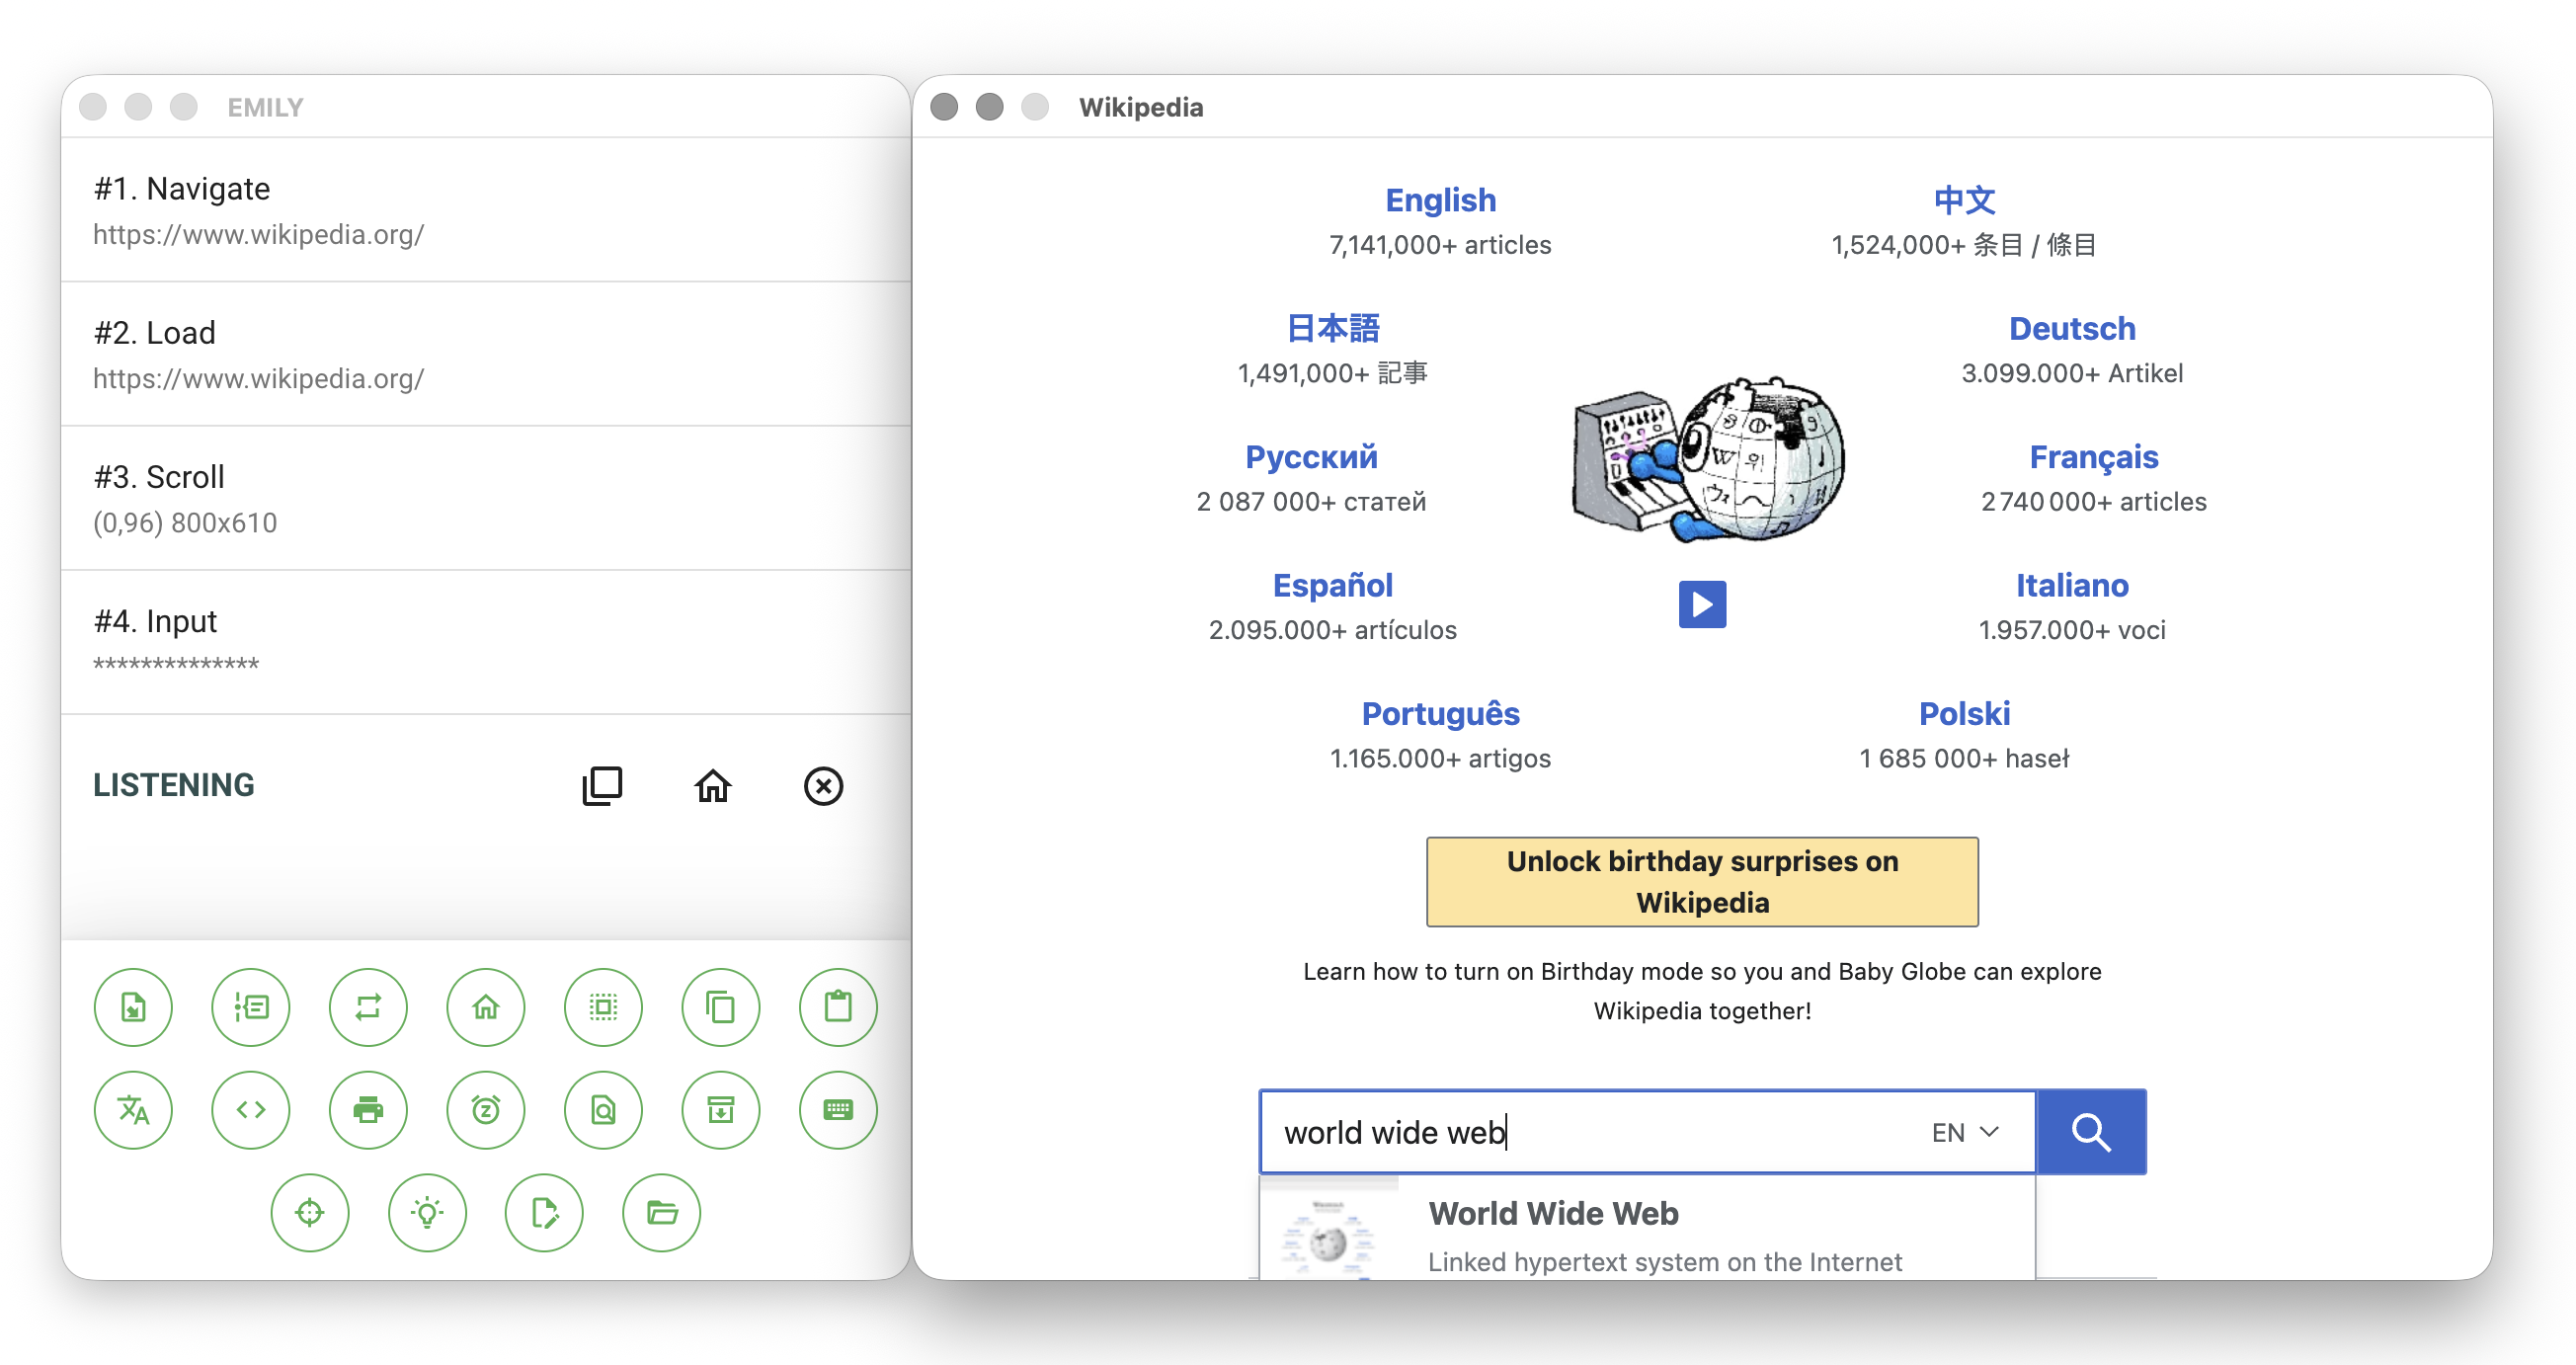Click the green keyboard icon button
This screenshot has width=2576, height=1365.
838,1110
